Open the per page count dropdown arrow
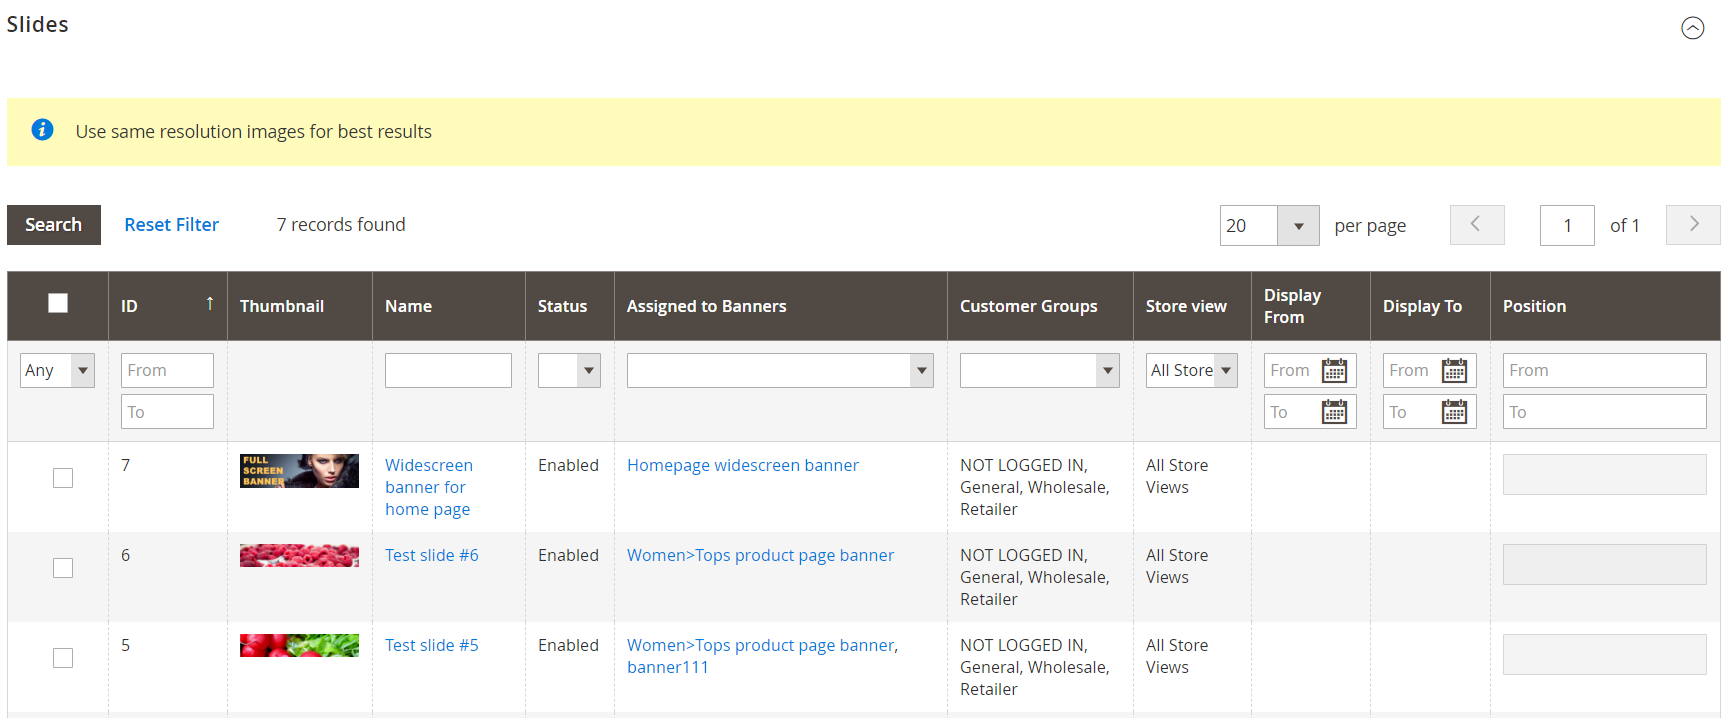1728x718 pixels. pyautogui.click(x=1298, y=226)
